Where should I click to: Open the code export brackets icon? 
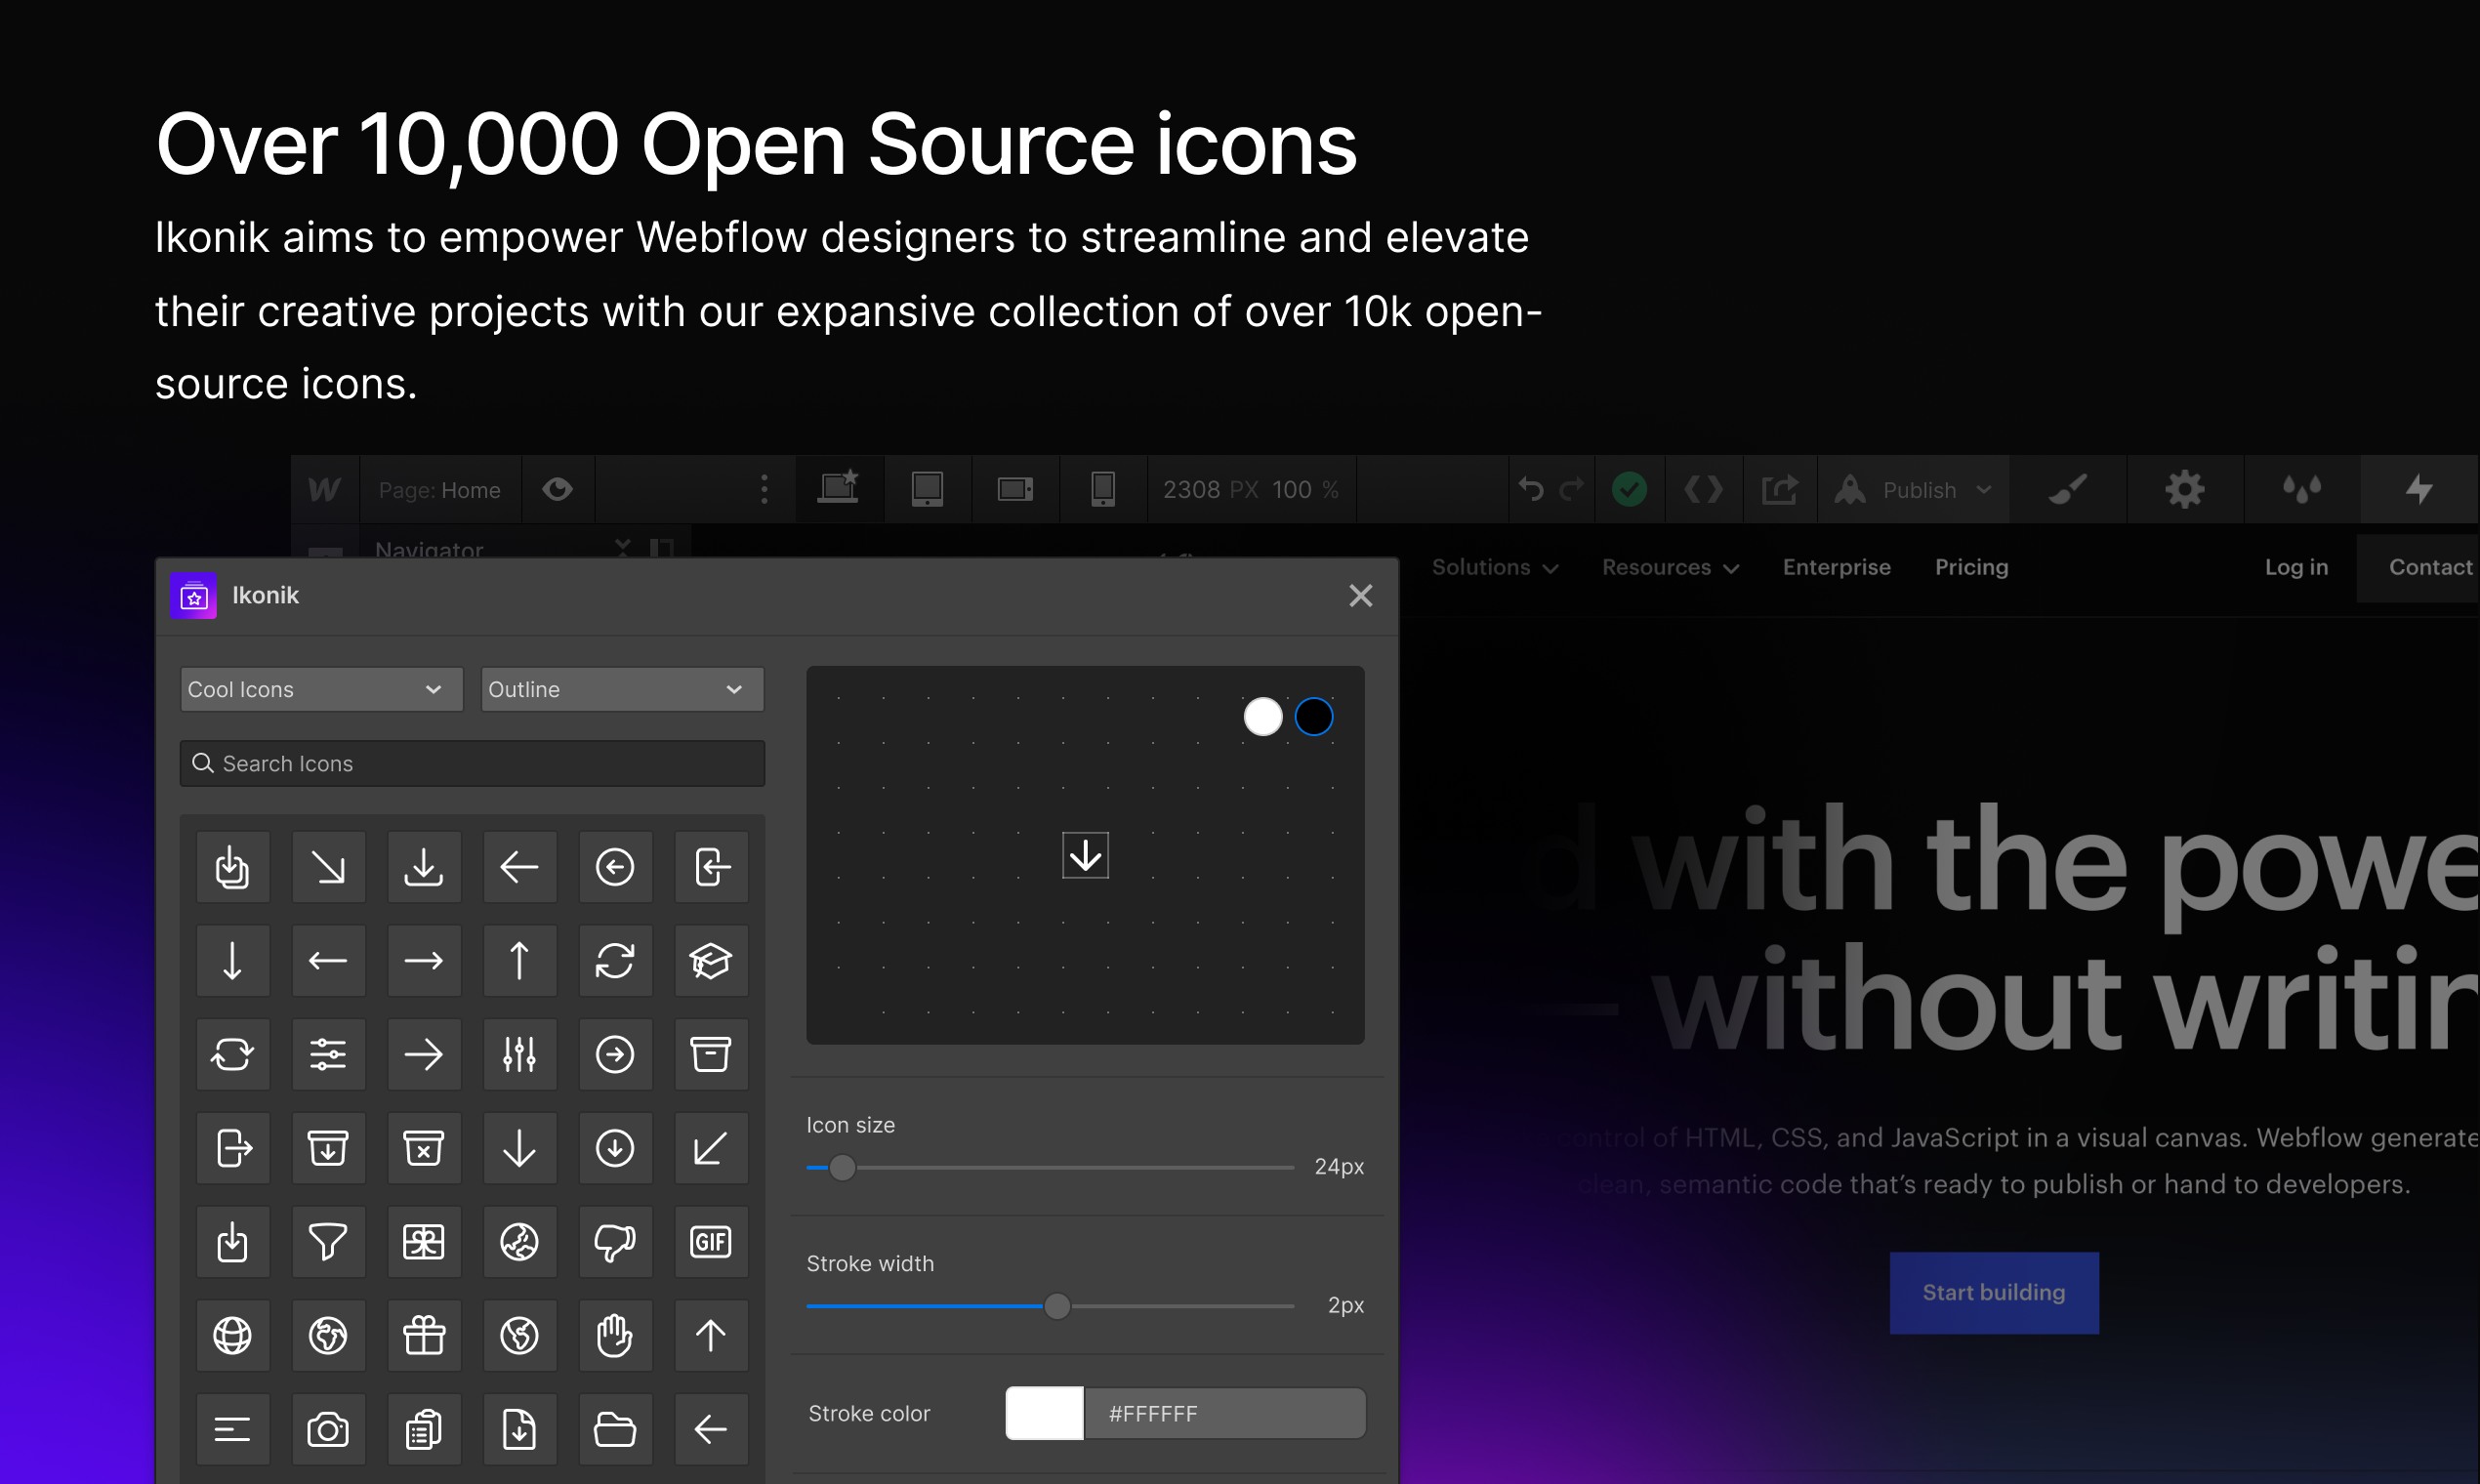click(x=1703, y=489)
